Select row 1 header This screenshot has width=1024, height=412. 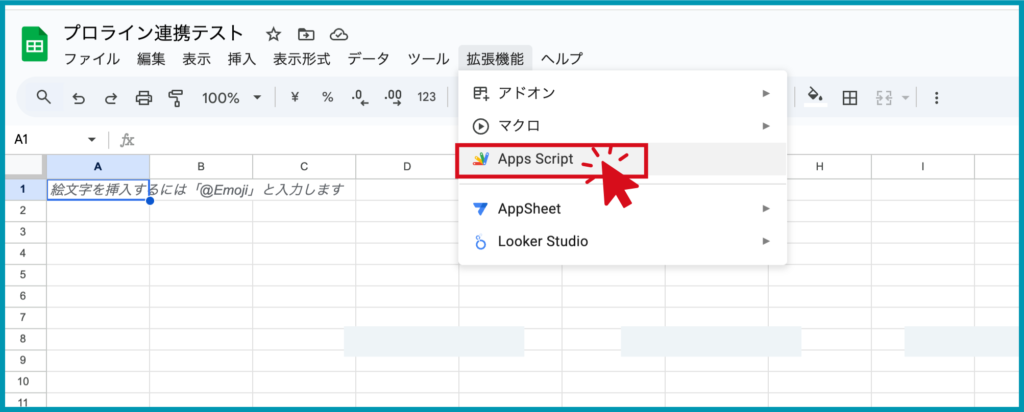[x=23, y=189]
